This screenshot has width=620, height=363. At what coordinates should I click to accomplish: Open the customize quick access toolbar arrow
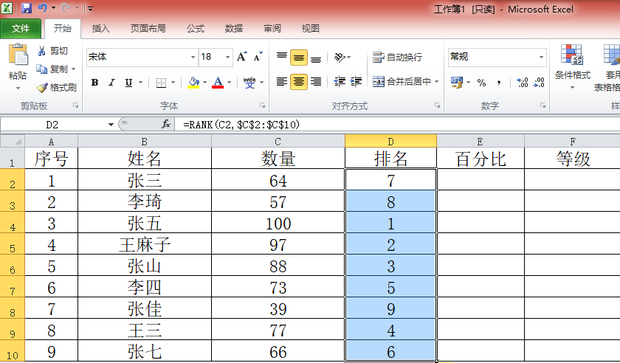tap(90, 8)
